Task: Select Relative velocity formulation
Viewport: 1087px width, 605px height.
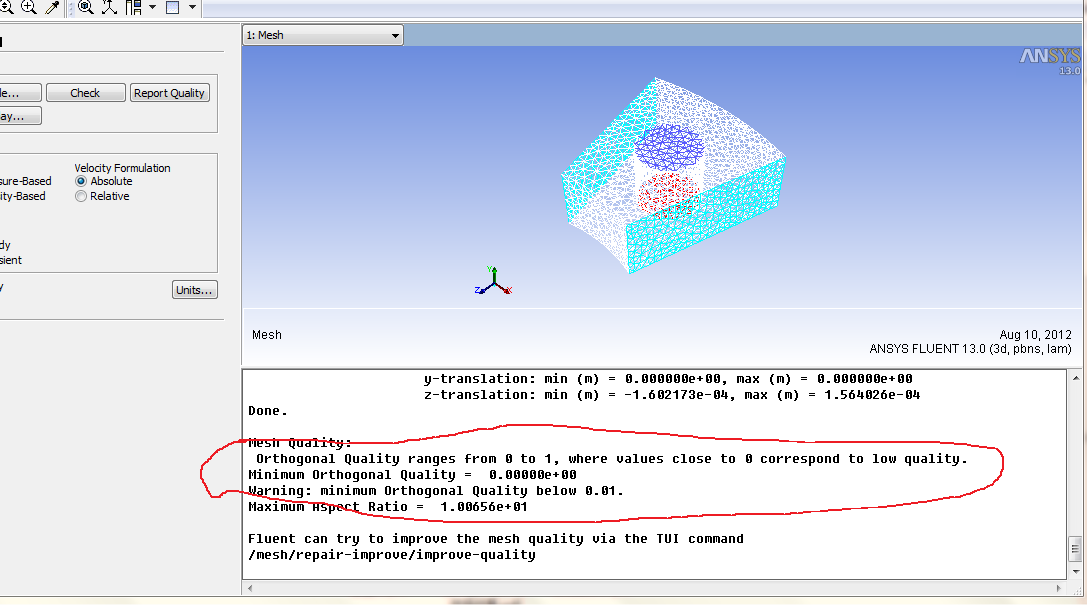Action: click(81, 196)
